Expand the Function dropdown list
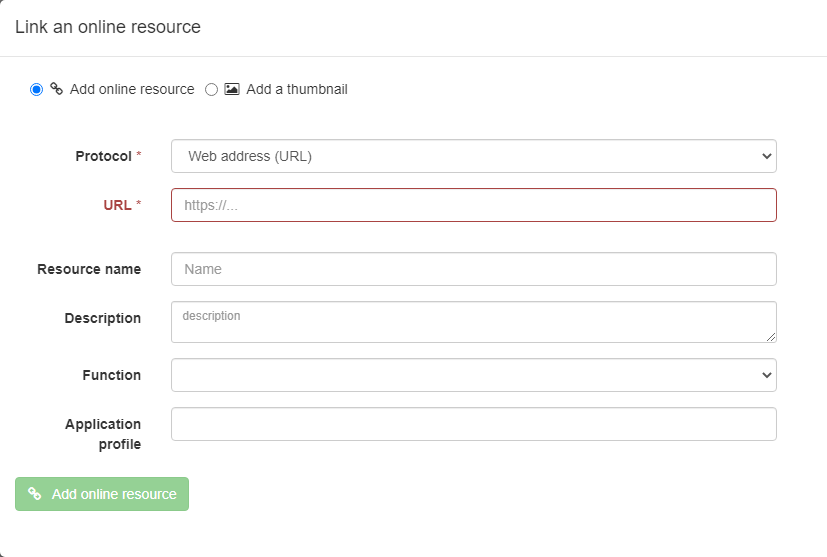The height and width of the screenshot is (557, 827). click(474, 375)
